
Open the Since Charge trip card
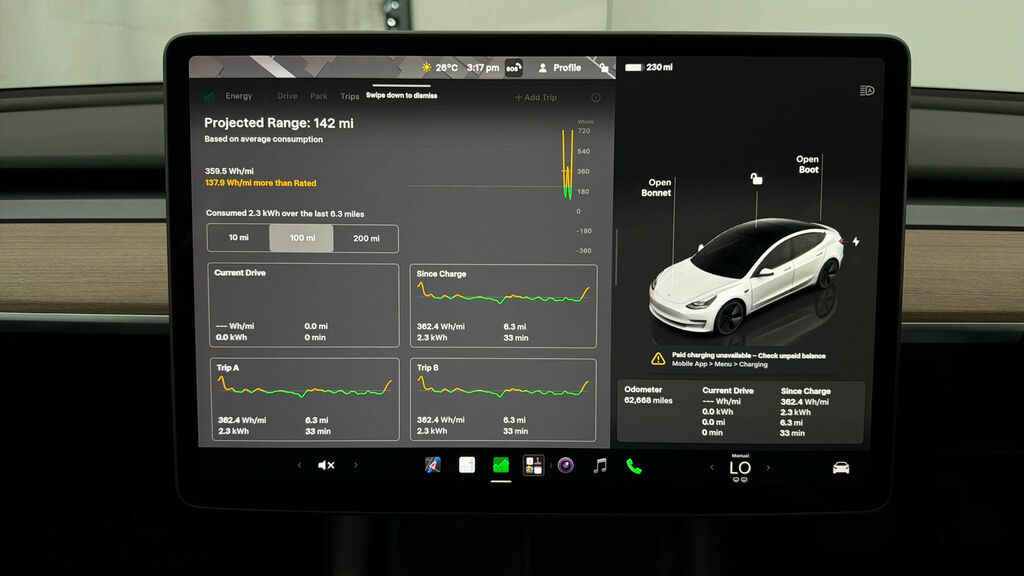(x=503, y=306)
